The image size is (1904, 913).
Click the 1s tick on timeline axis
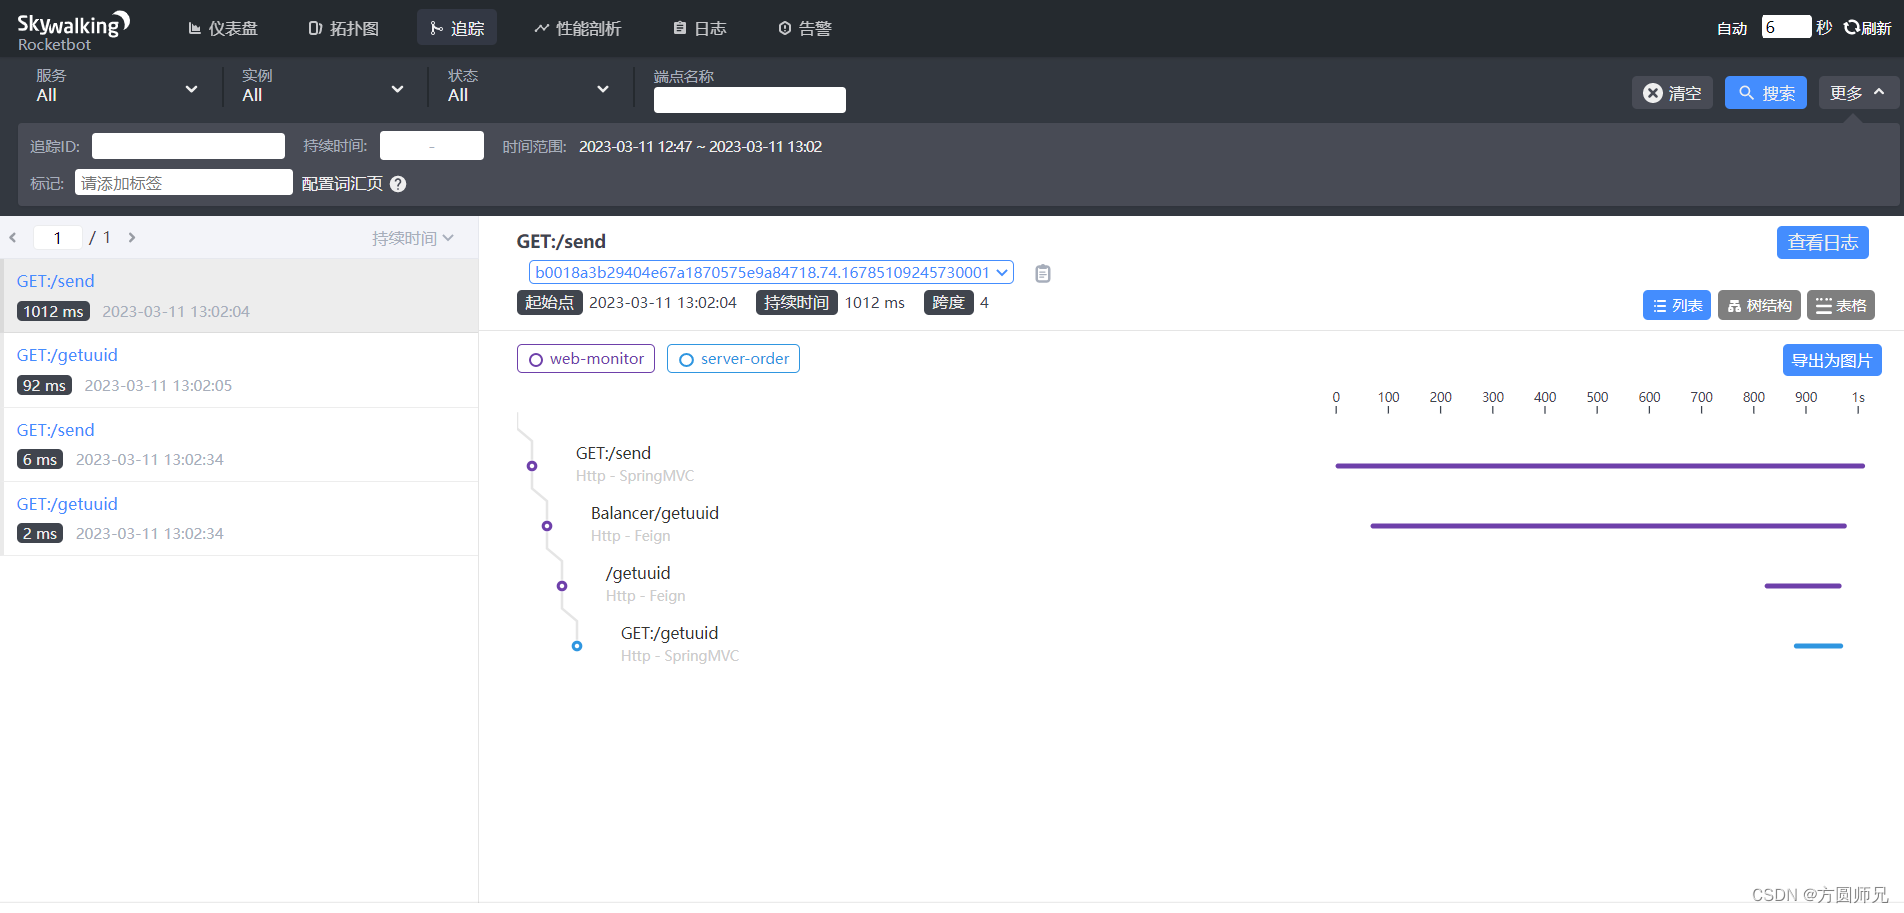(1858, 397)
